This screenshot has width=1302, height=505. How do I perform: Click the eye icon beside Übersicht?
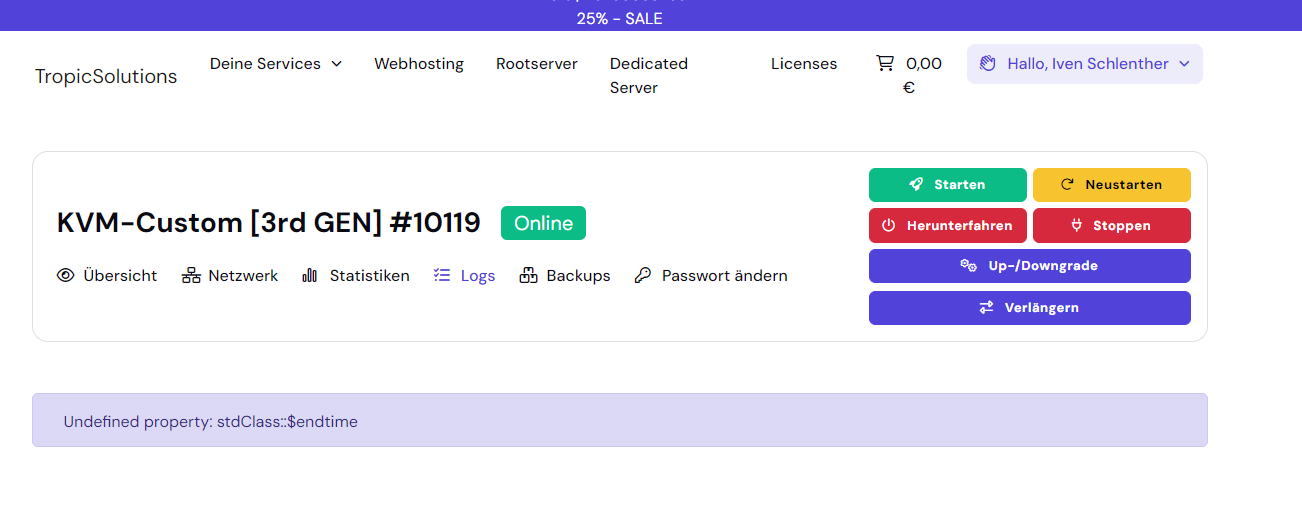[66, 276]
